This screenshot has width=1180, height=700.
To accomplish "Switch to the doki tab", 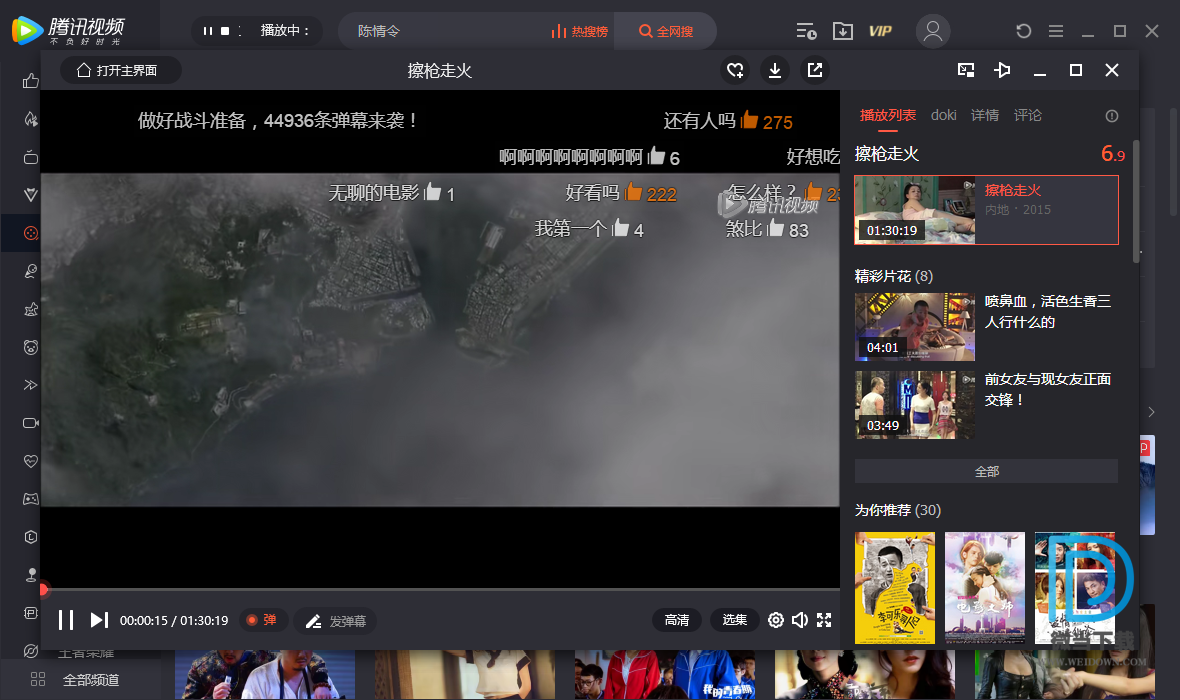I will (944, 115).
